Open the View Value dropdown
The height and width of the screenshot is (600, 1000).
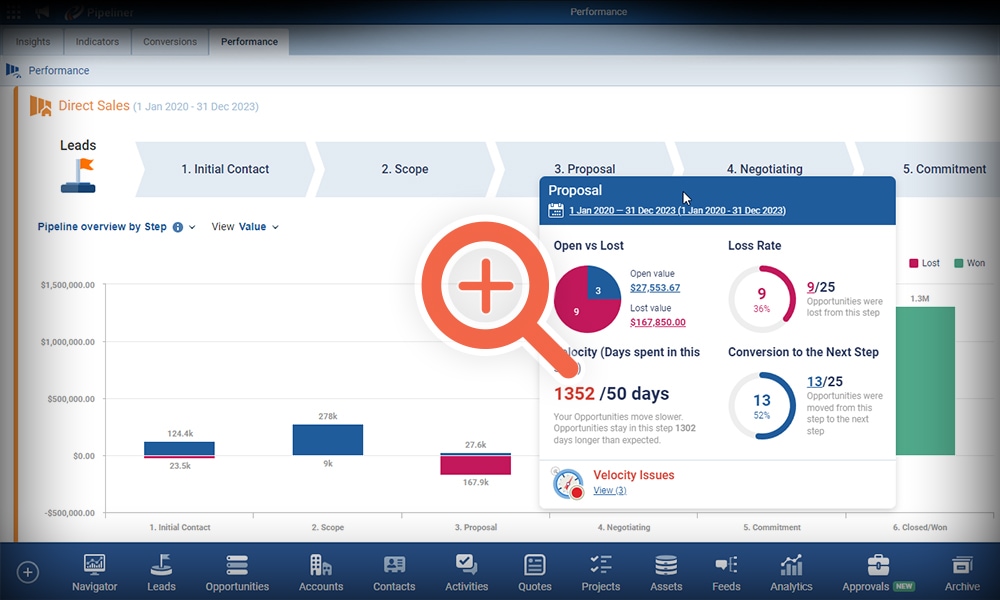(252, 227)
